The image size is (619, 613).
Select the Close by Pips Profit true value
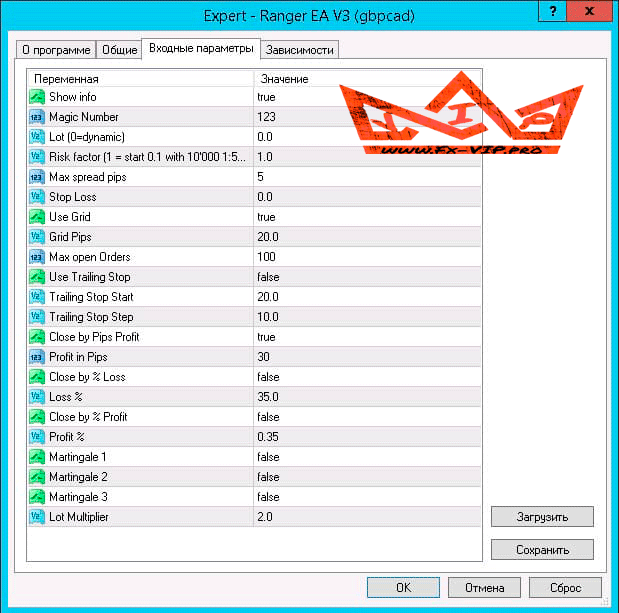[x=266, y=337]
